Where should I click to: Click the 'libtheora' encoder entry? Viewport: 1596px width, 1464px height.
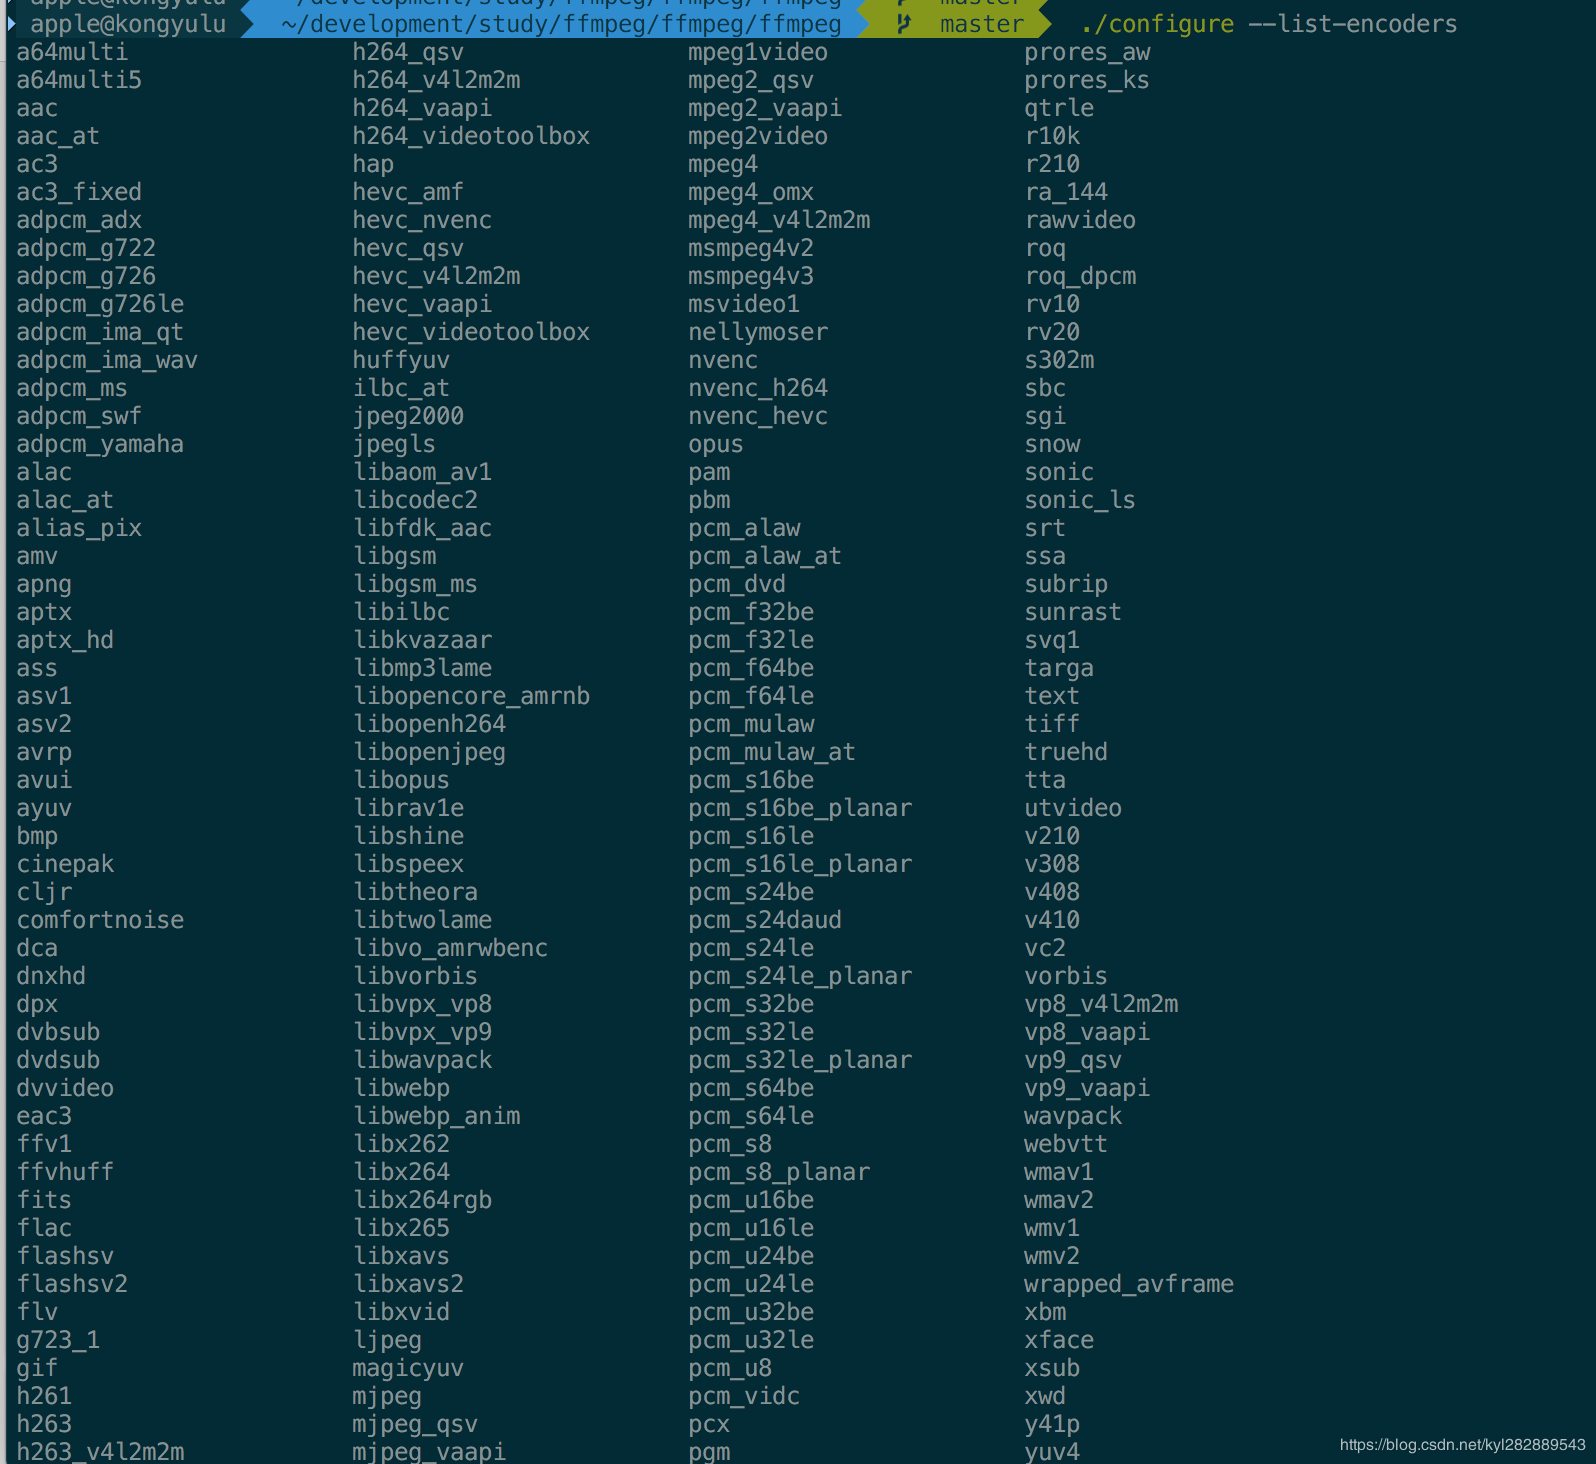tap(415, 892)
